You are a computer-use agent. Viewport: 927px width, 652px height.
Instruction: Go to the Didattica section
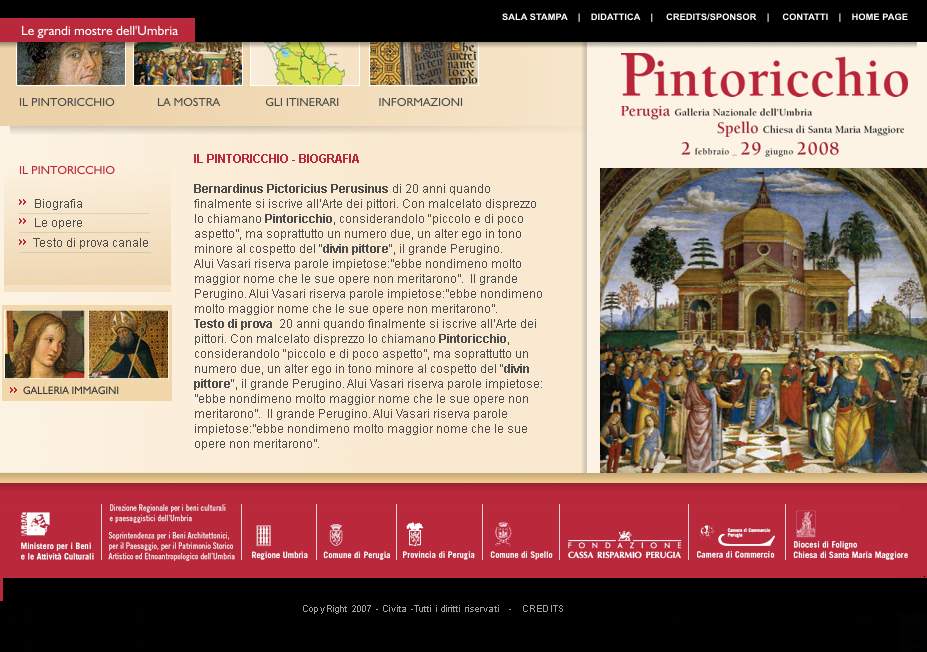(615, 17)
